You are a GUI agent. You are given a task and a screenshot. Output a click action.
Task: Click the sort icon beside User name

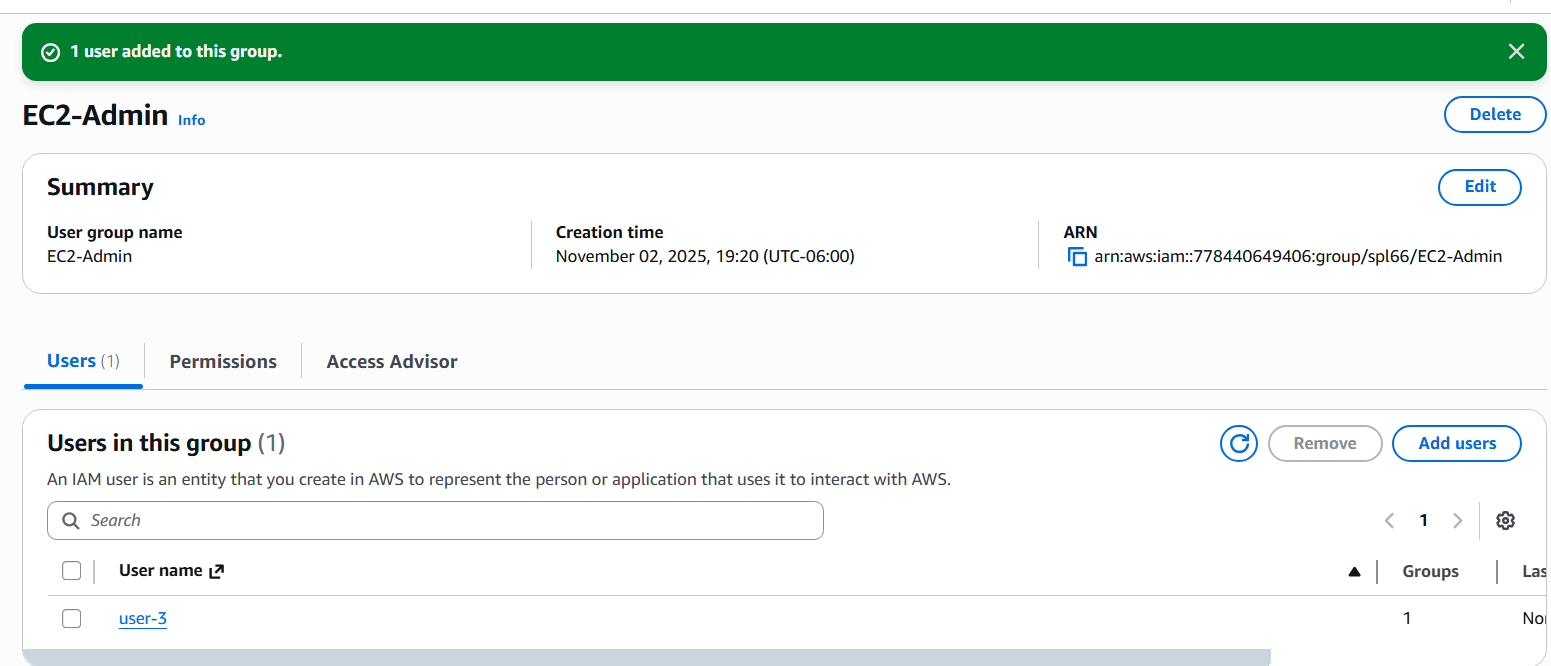pos(215,570)
